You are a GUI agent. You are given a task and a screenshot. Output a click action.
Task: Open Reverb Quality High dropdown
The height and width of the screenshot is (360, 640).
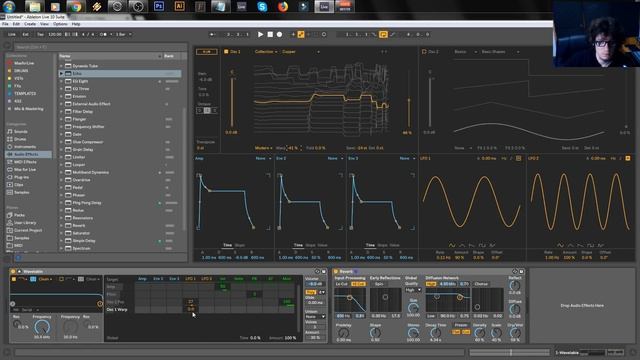tap(413, 290)
